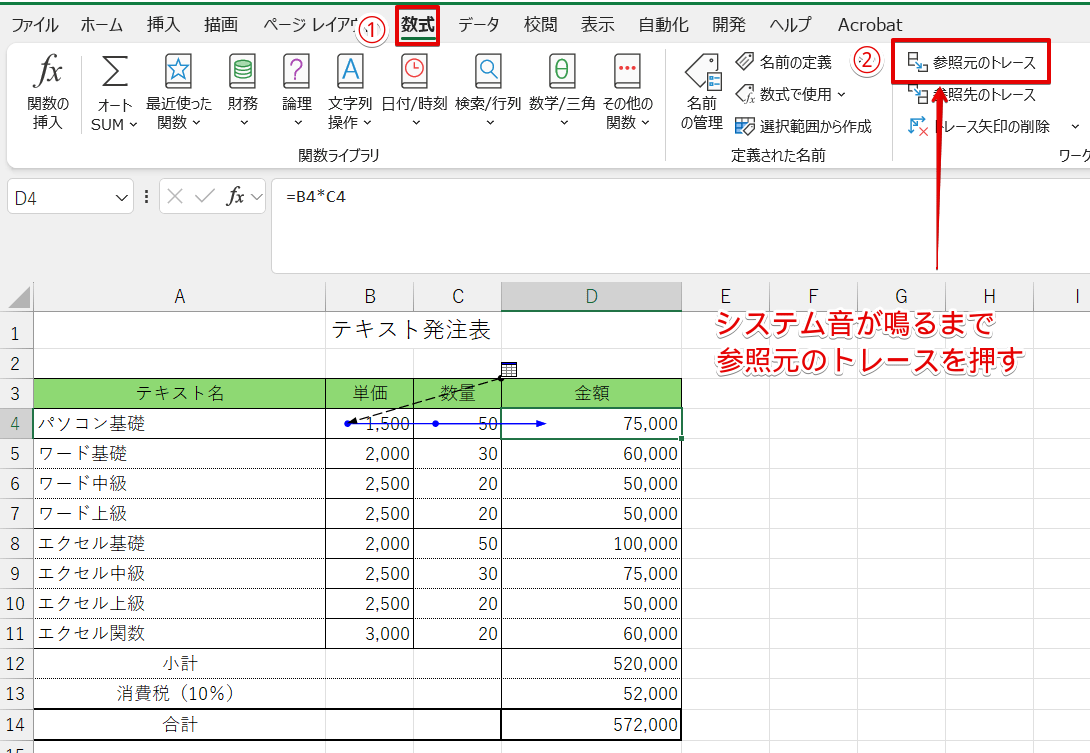
Task: Select the 100,000 amount cell
Action: click(x=592, y=544)
